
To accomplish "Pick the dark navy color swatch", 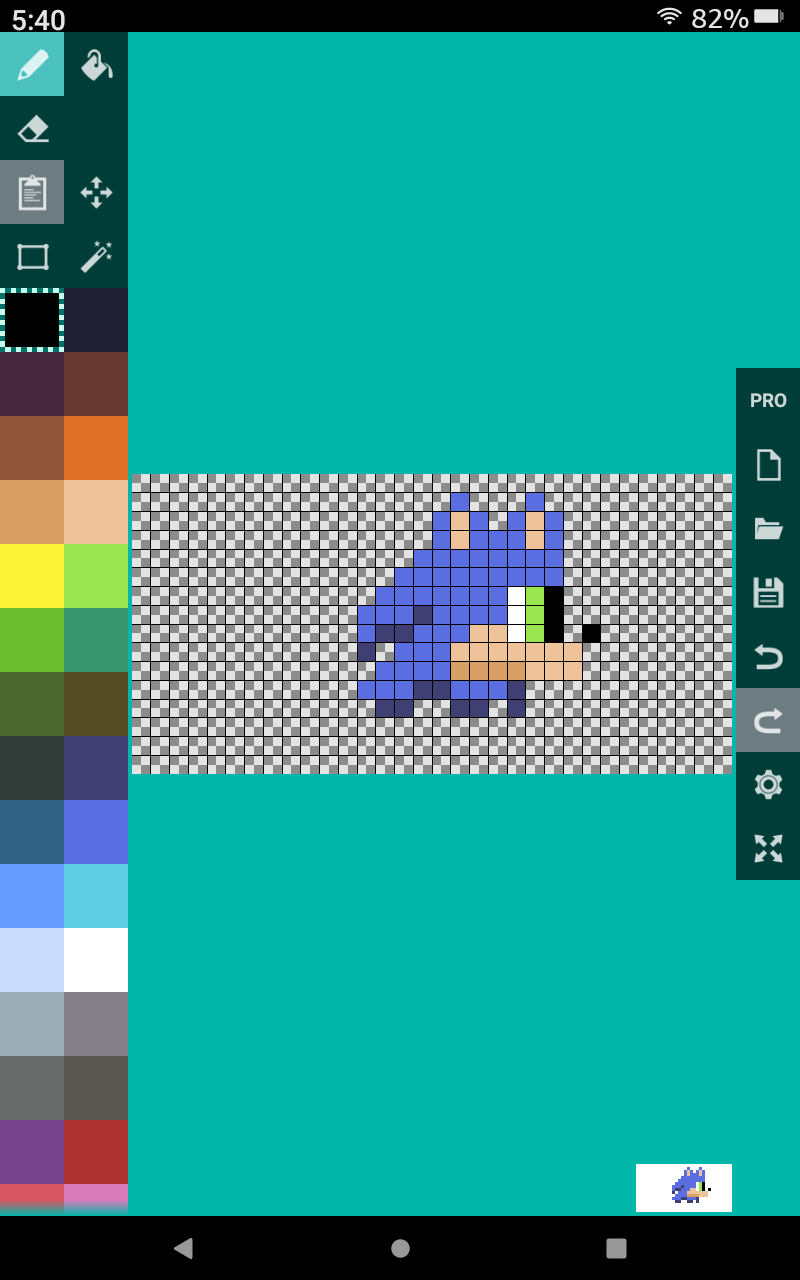I will click(96, 320).
